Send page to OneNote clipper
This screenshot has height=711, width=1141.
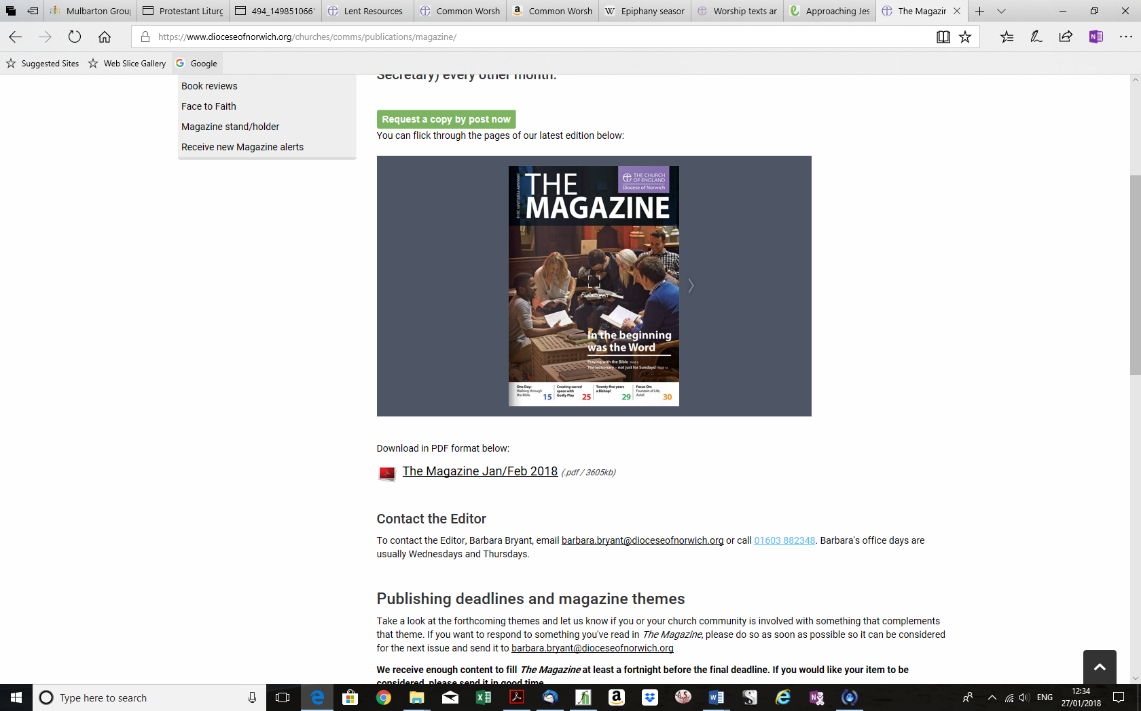pyautogui.click(x=1096, y=37)
